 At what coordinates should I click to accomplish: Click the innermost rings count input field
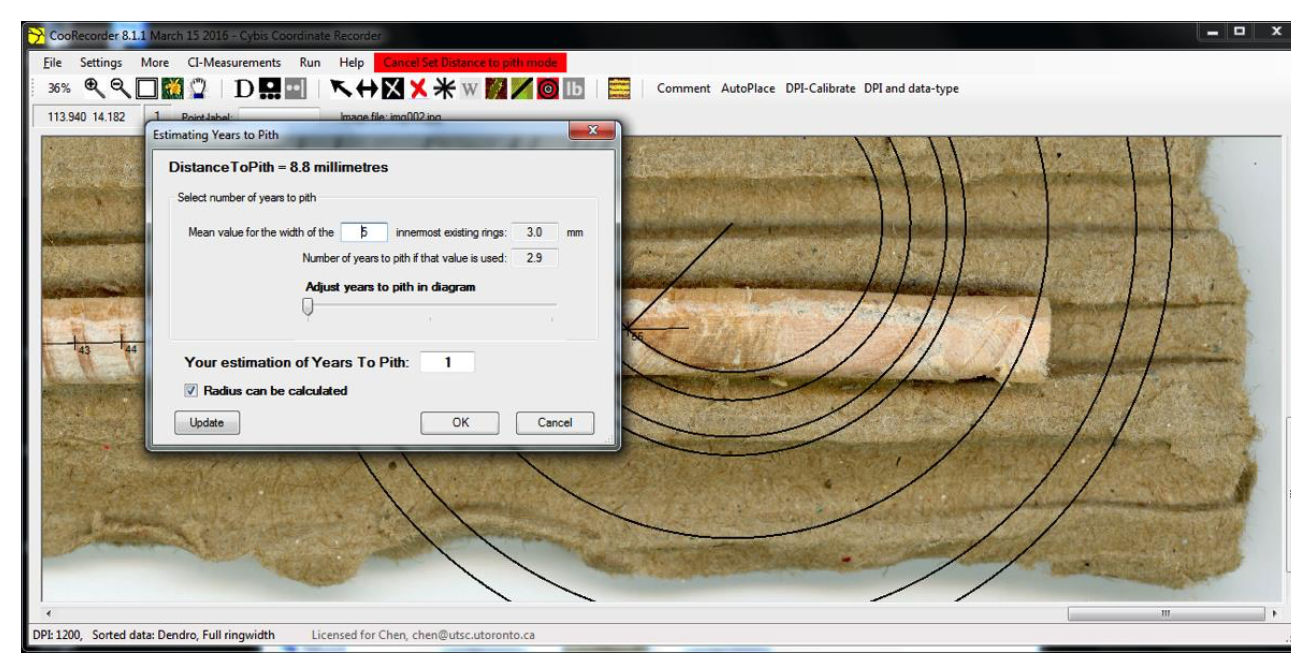click(x=364, y=232)
